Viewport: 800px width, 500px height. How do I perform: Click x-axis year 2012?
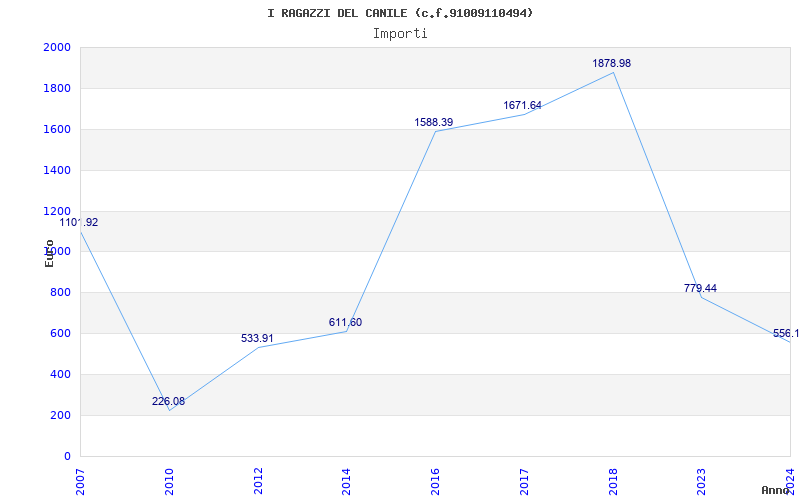point(258,482)
